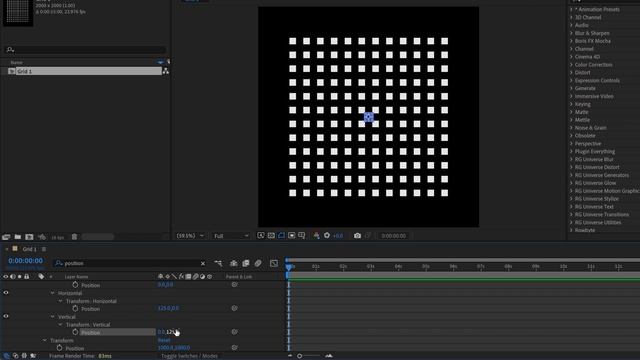Select the Grid 1 timeline tab

[29, 249]
